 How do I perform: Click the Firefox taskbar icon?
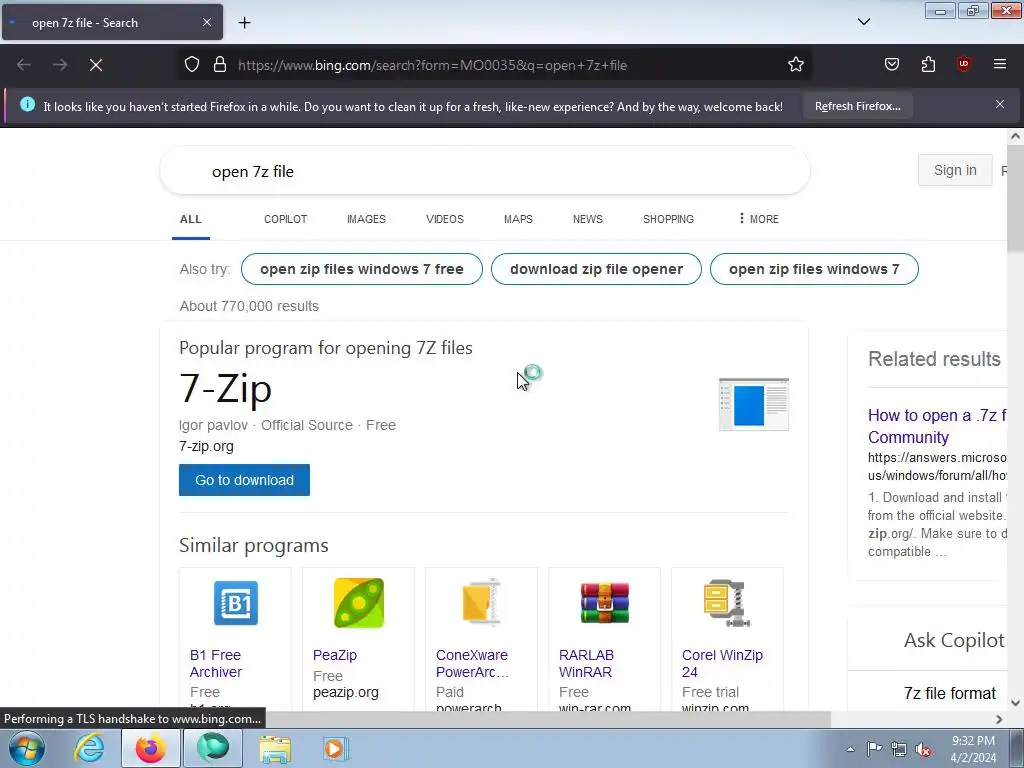(x=151, y=748)
